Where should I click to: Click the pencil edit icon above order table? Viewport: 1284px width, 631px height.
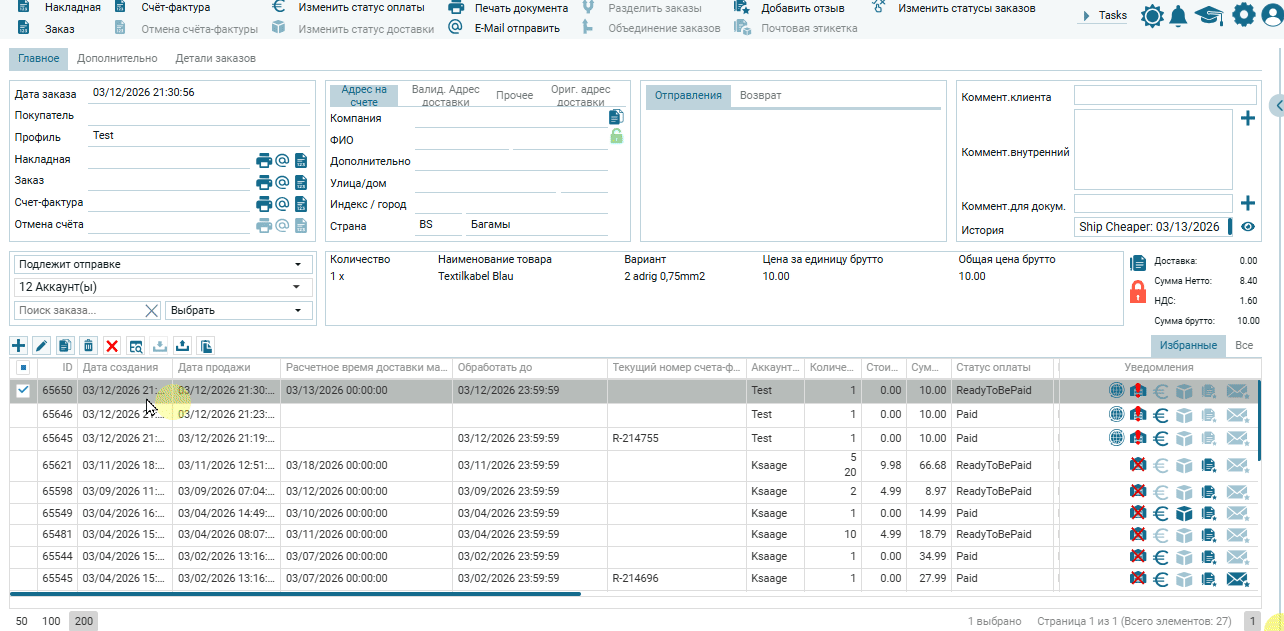pyautogui.click(x=41, y=346)
